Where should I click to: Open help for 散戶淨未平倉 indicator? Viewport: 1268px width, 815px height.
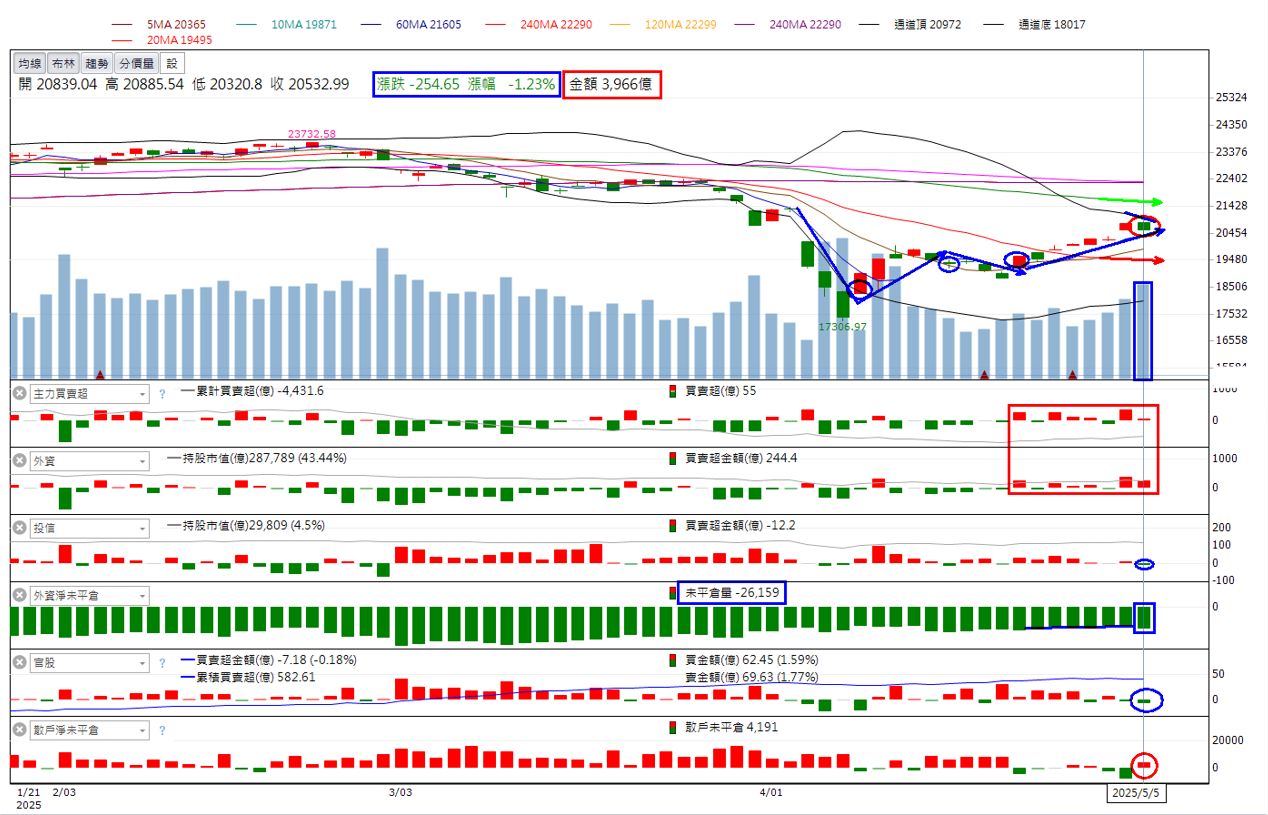162,731
